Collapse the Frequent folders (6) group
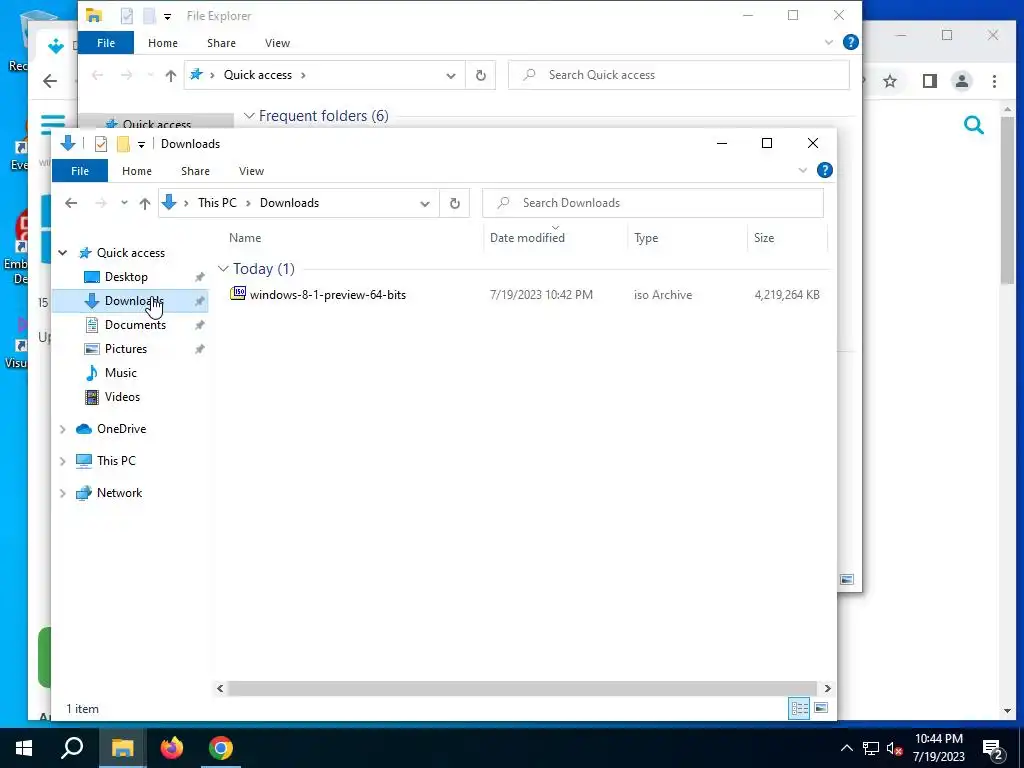Viewport: 1024px width, 768px height. (249, 116)
